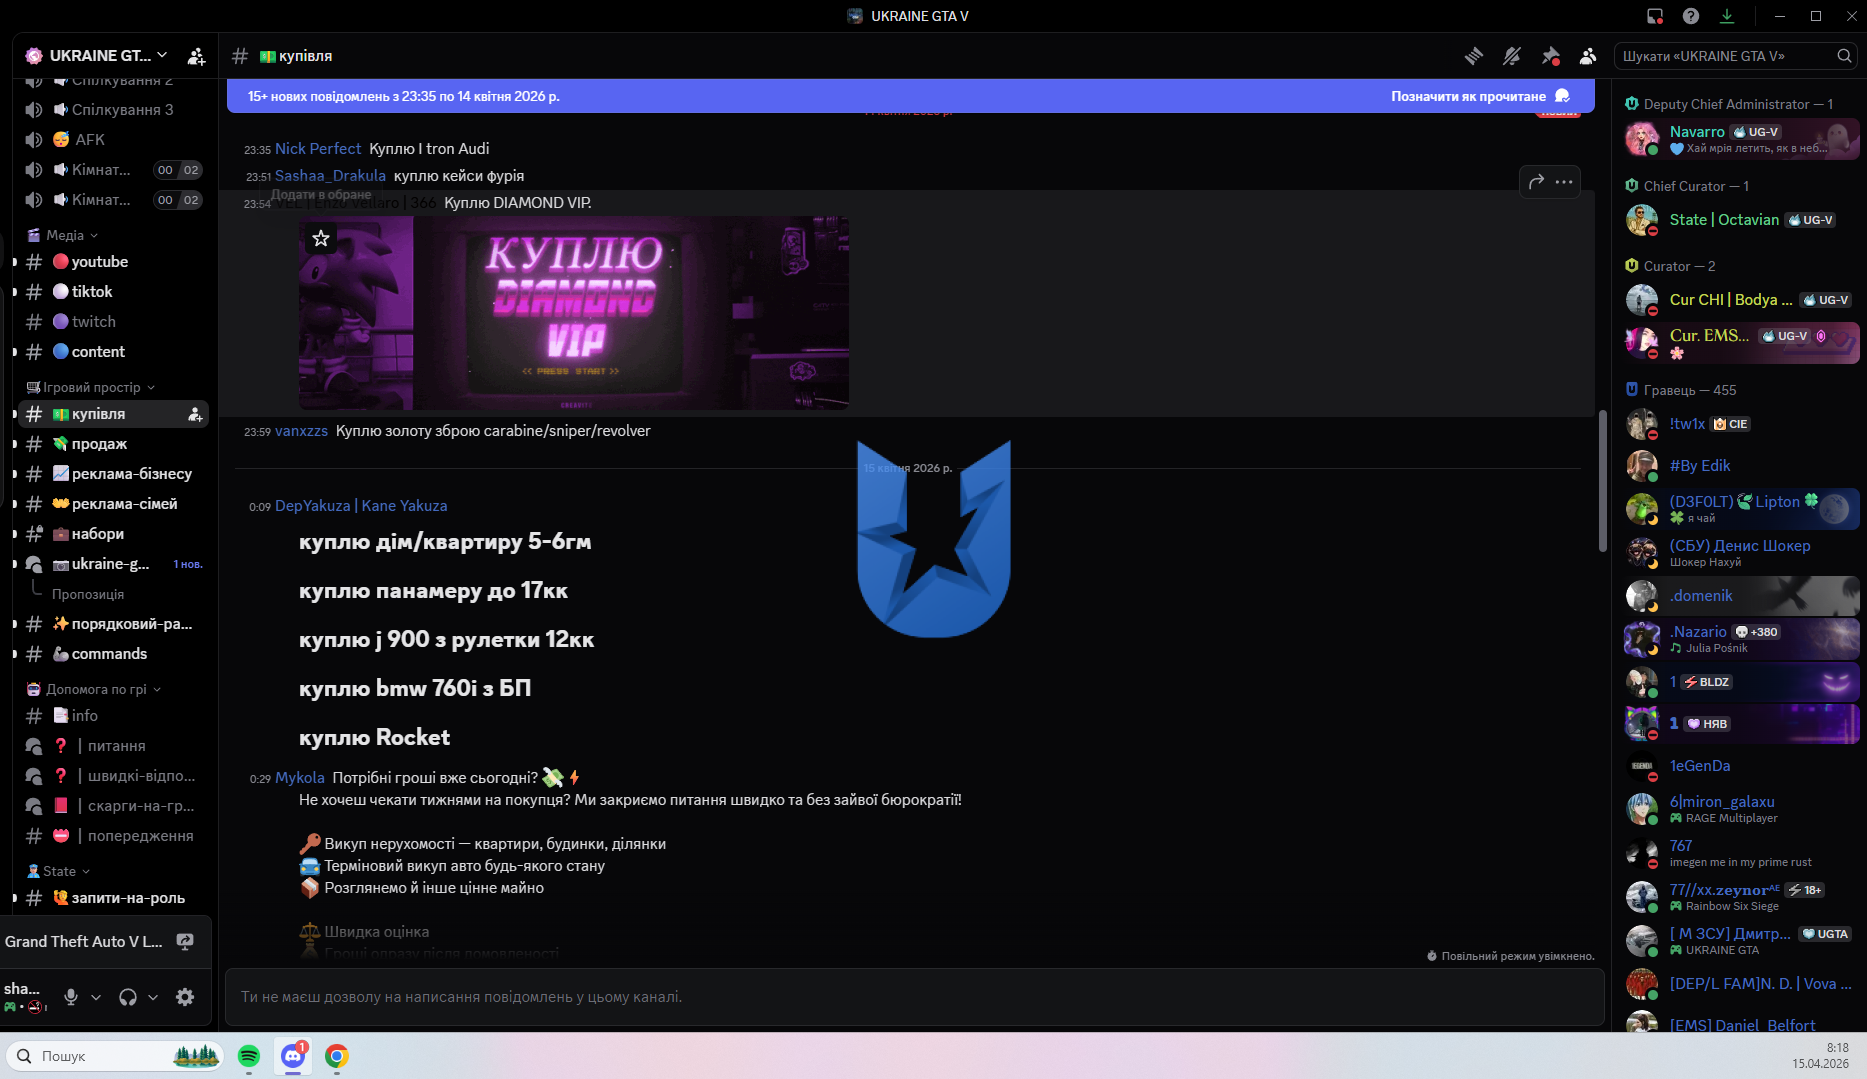Toggle channel notification mute bell
The image size is (1867, 1079).
click(1512, 56)
